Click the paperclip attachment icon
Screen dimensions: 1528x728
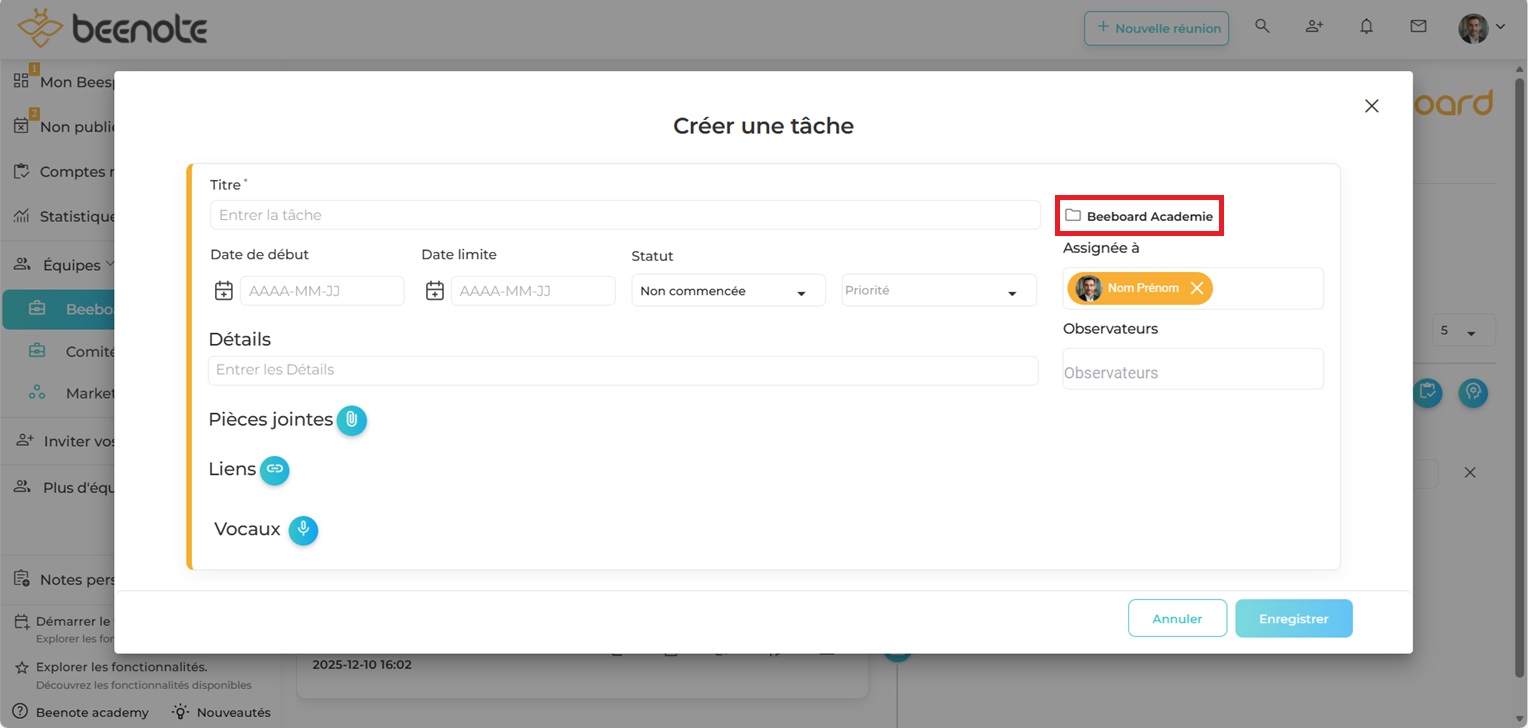click(351, 421)
